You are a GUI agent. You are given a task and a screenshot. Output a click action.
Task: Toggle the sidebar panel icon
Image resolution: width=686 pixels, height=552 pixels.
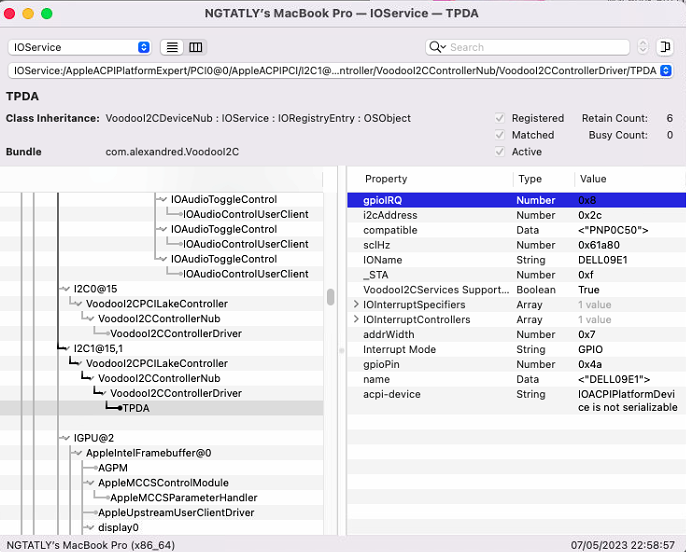pos(663,47)
